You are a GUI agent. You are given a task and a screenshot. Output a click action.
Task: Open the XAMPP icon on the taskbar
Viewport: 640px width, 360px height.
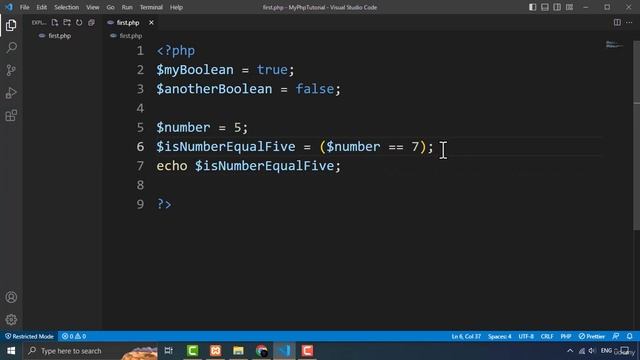click(216, 351)
